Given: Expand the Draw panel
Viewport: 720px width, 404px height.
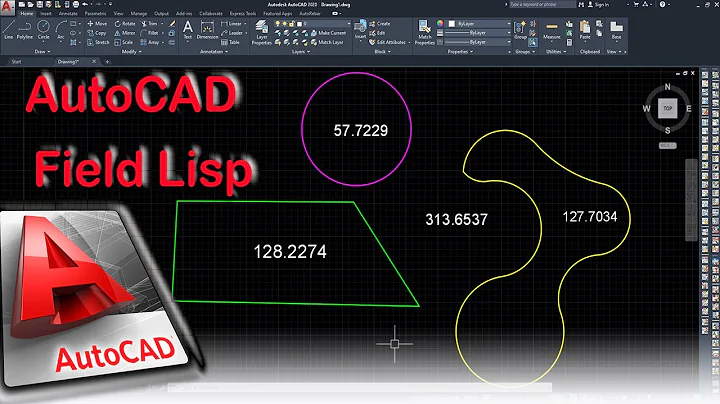Looking at the screenshot, I should [42, 52].
